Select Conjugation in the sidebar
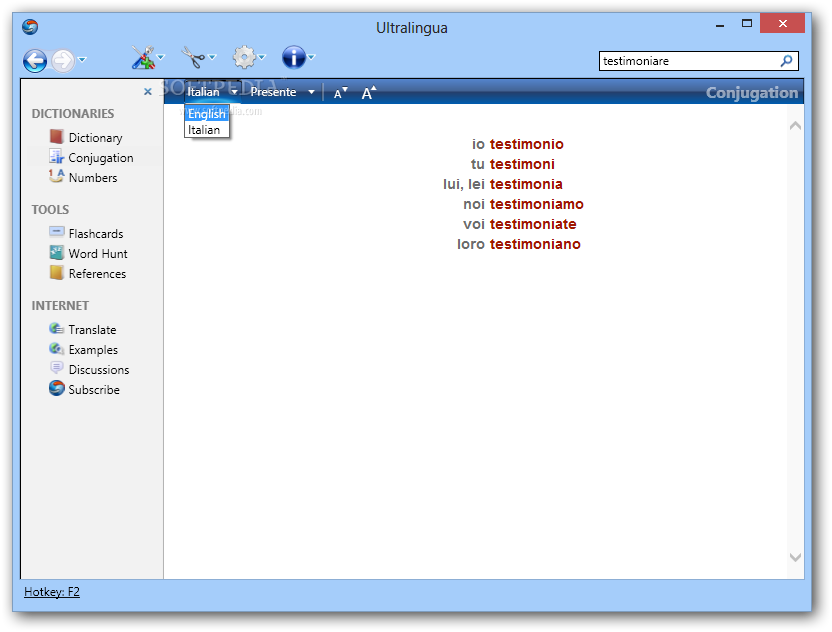The width and height of the screenshot is (832, 632). click(101, 158)
